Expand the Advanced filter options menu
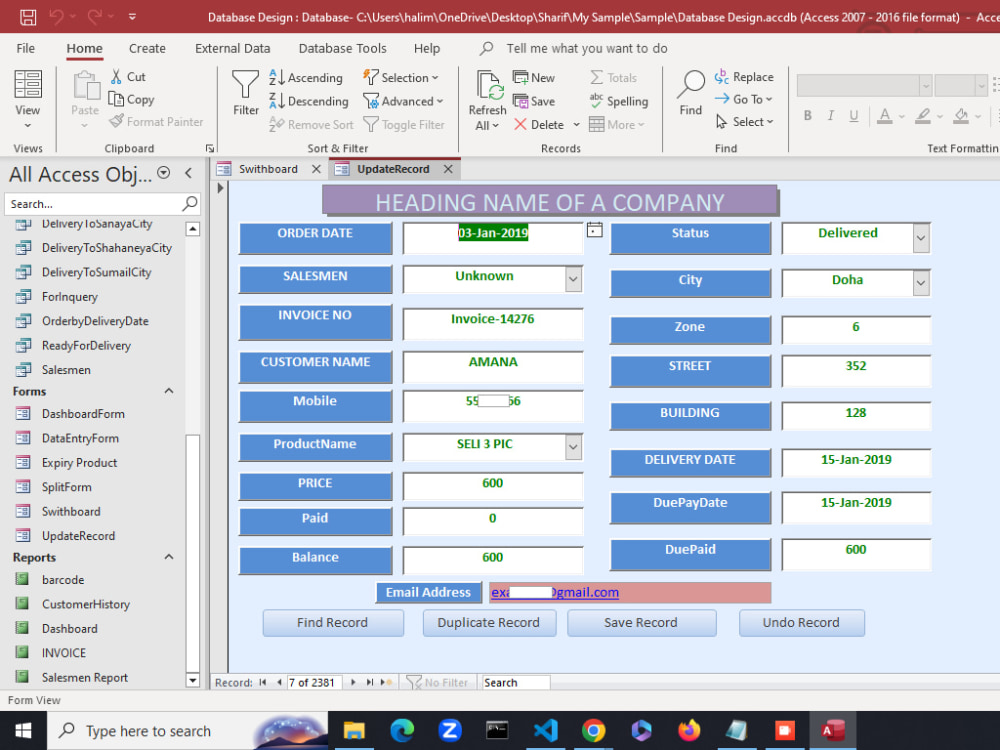1000x750 pixels. click(404, 100)
